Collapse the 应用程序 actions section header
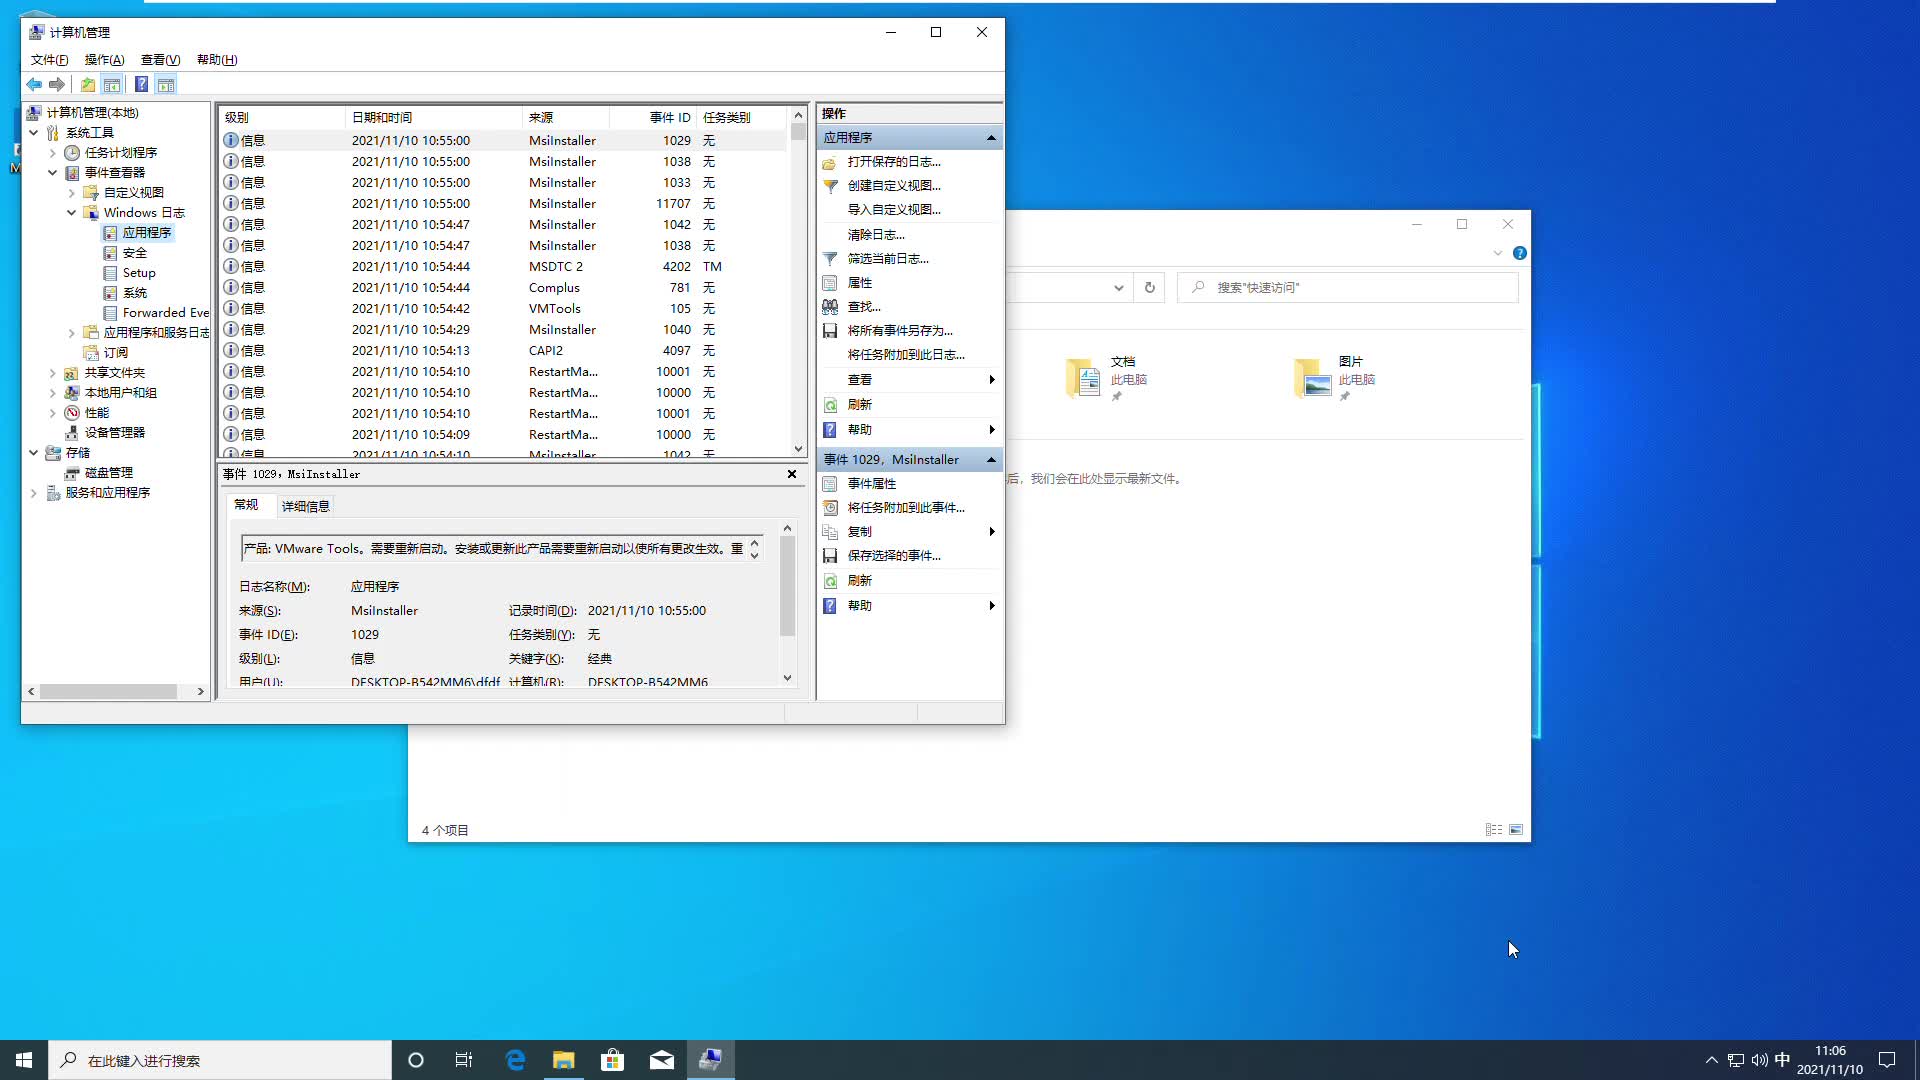 (910, 138)
